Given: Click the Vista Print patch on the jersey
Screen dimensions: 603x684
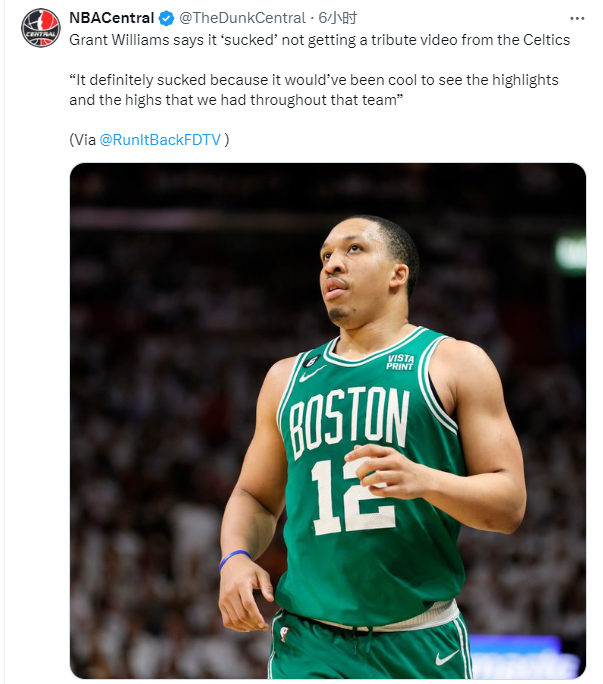Looking at the screenshot, I should point(400,362).
